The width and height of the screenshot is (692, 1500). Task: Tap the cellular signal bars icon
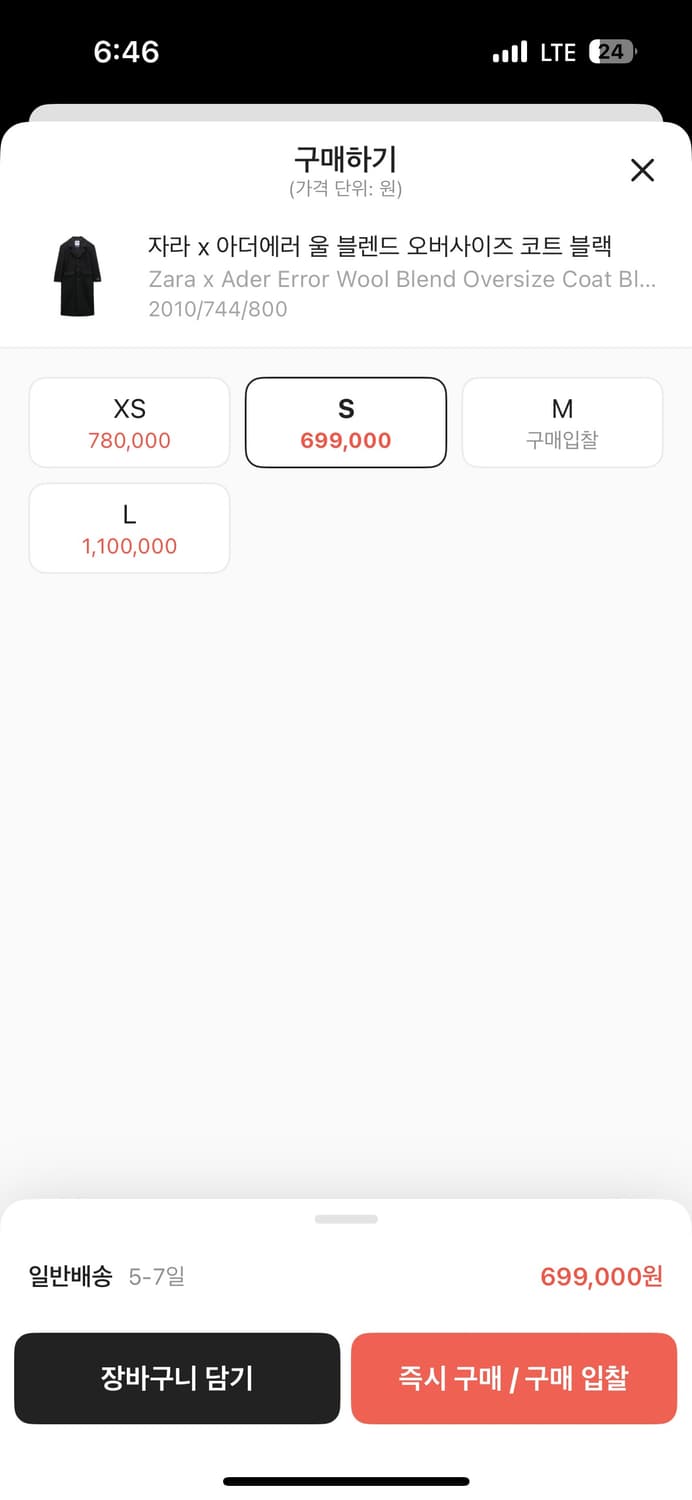click(510, 52)
